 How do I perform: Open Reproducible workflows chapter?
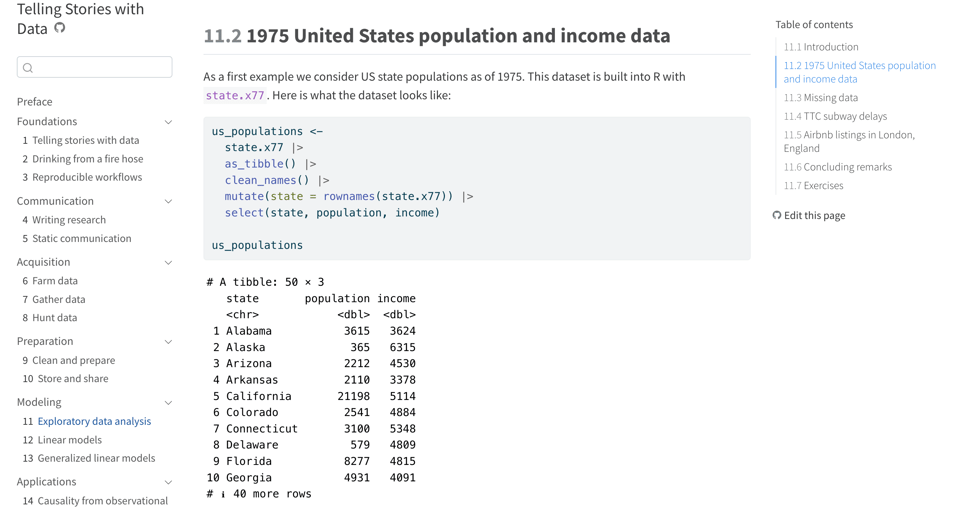(87, 177)
